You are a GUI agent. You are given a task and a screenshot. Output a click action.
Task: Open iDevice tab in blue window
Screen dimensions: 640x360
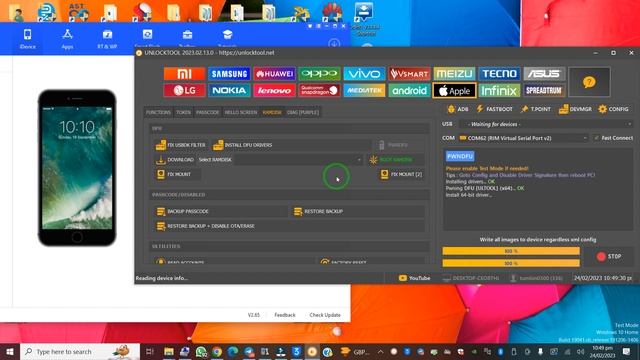click(x=27, y=39)
